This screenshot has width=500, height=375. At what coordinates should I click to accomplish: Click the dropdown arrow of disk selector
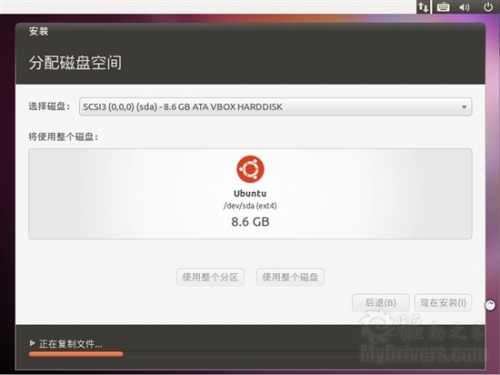[x=464, y=107]
